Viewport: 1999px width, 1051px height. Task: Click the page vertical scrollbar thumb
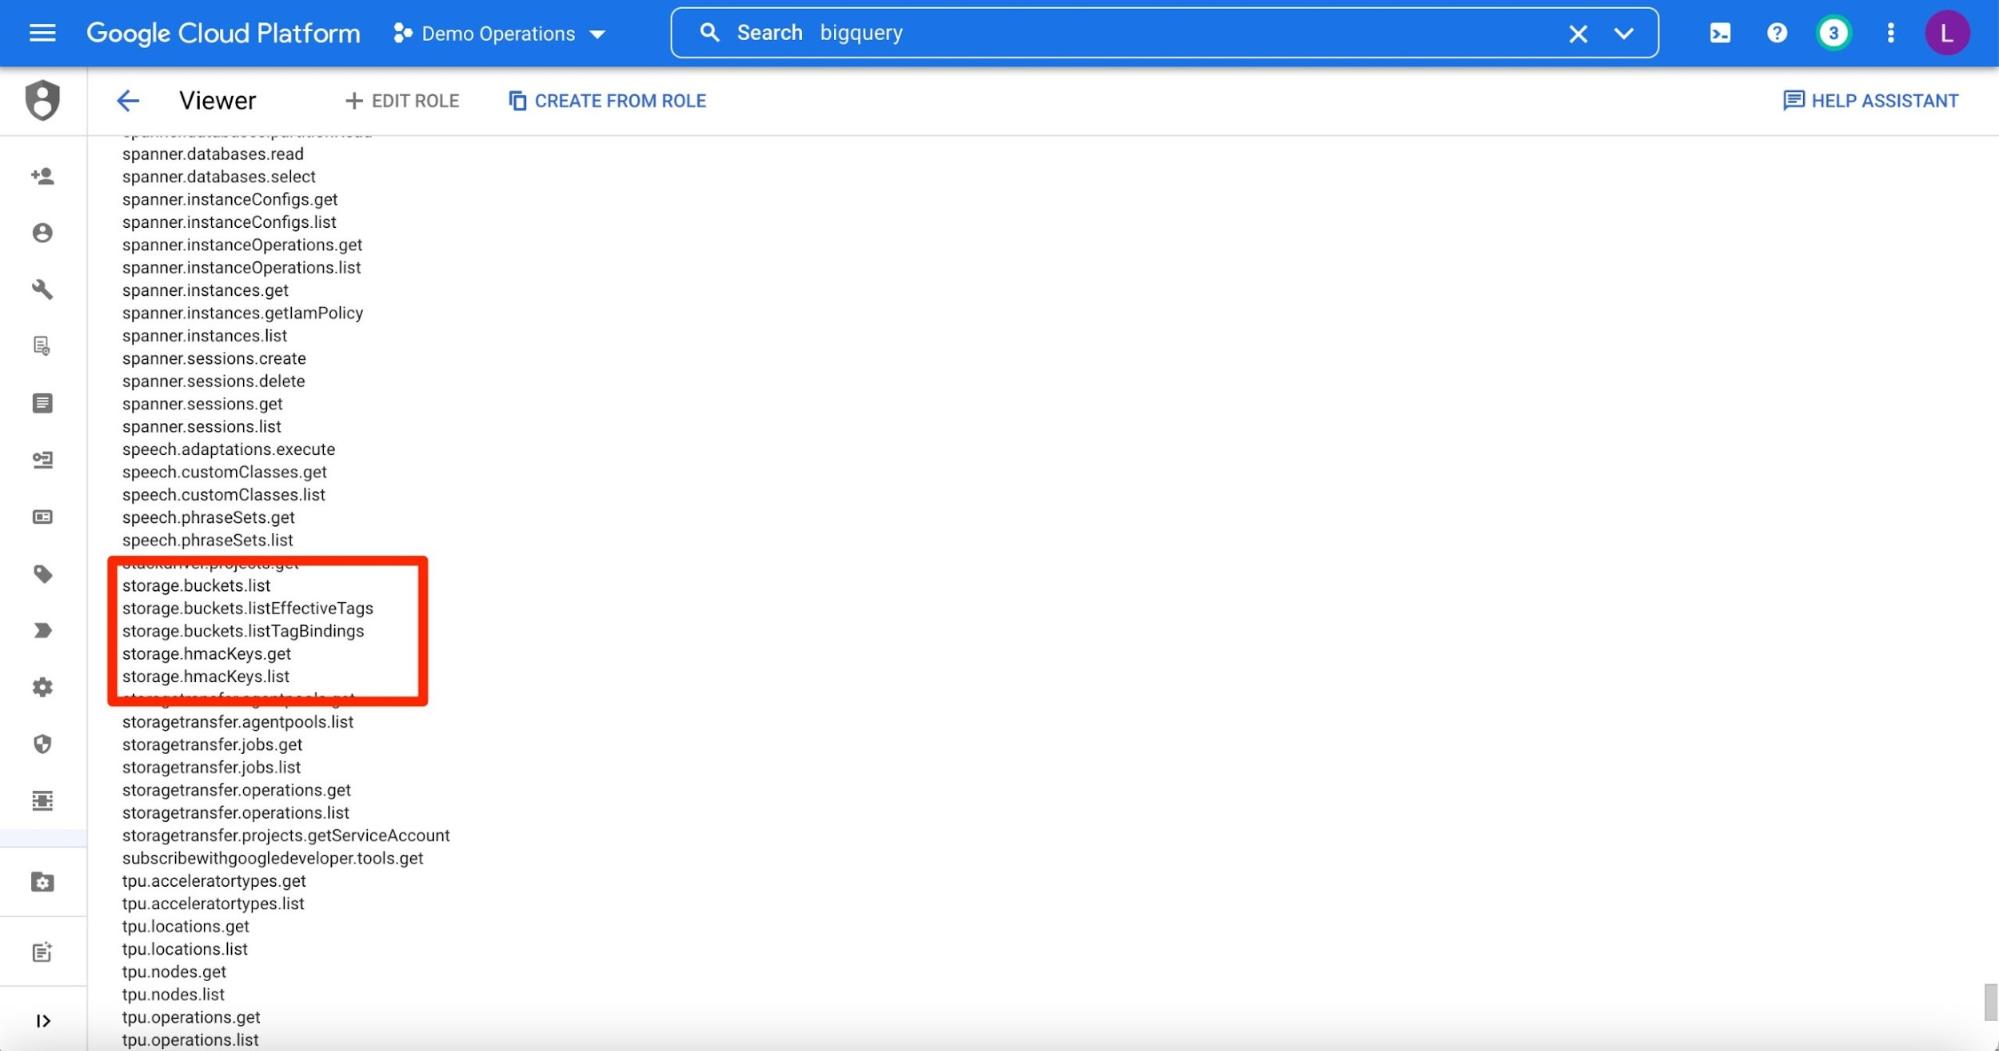(1990, 1002)
